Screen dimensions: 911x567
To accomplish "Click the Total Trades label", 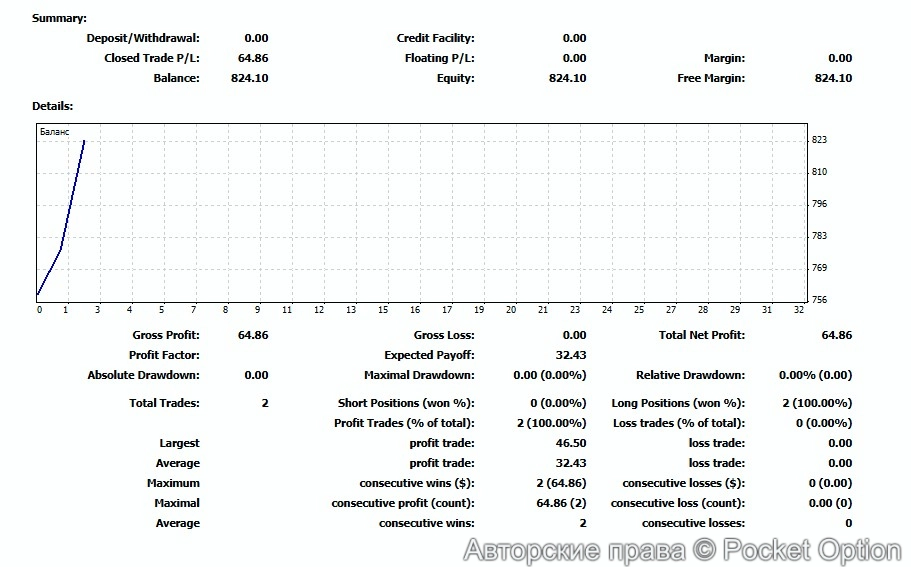I will 164,403.
